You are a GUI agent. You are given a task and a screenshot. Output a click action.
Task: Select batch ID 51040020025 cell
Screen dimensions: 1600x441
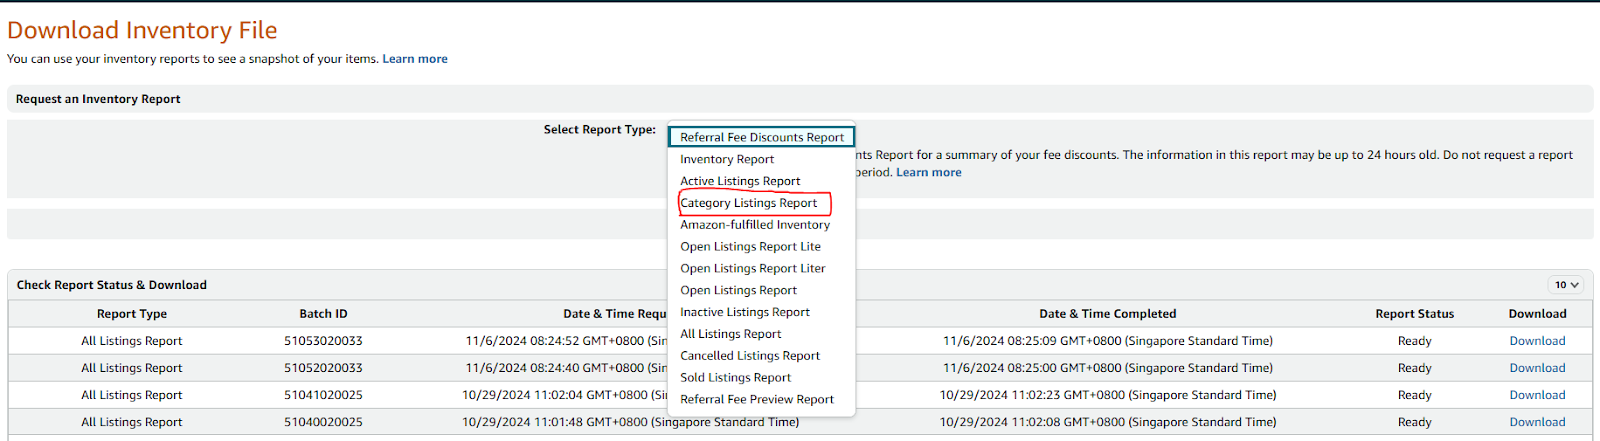coord(323,422)
